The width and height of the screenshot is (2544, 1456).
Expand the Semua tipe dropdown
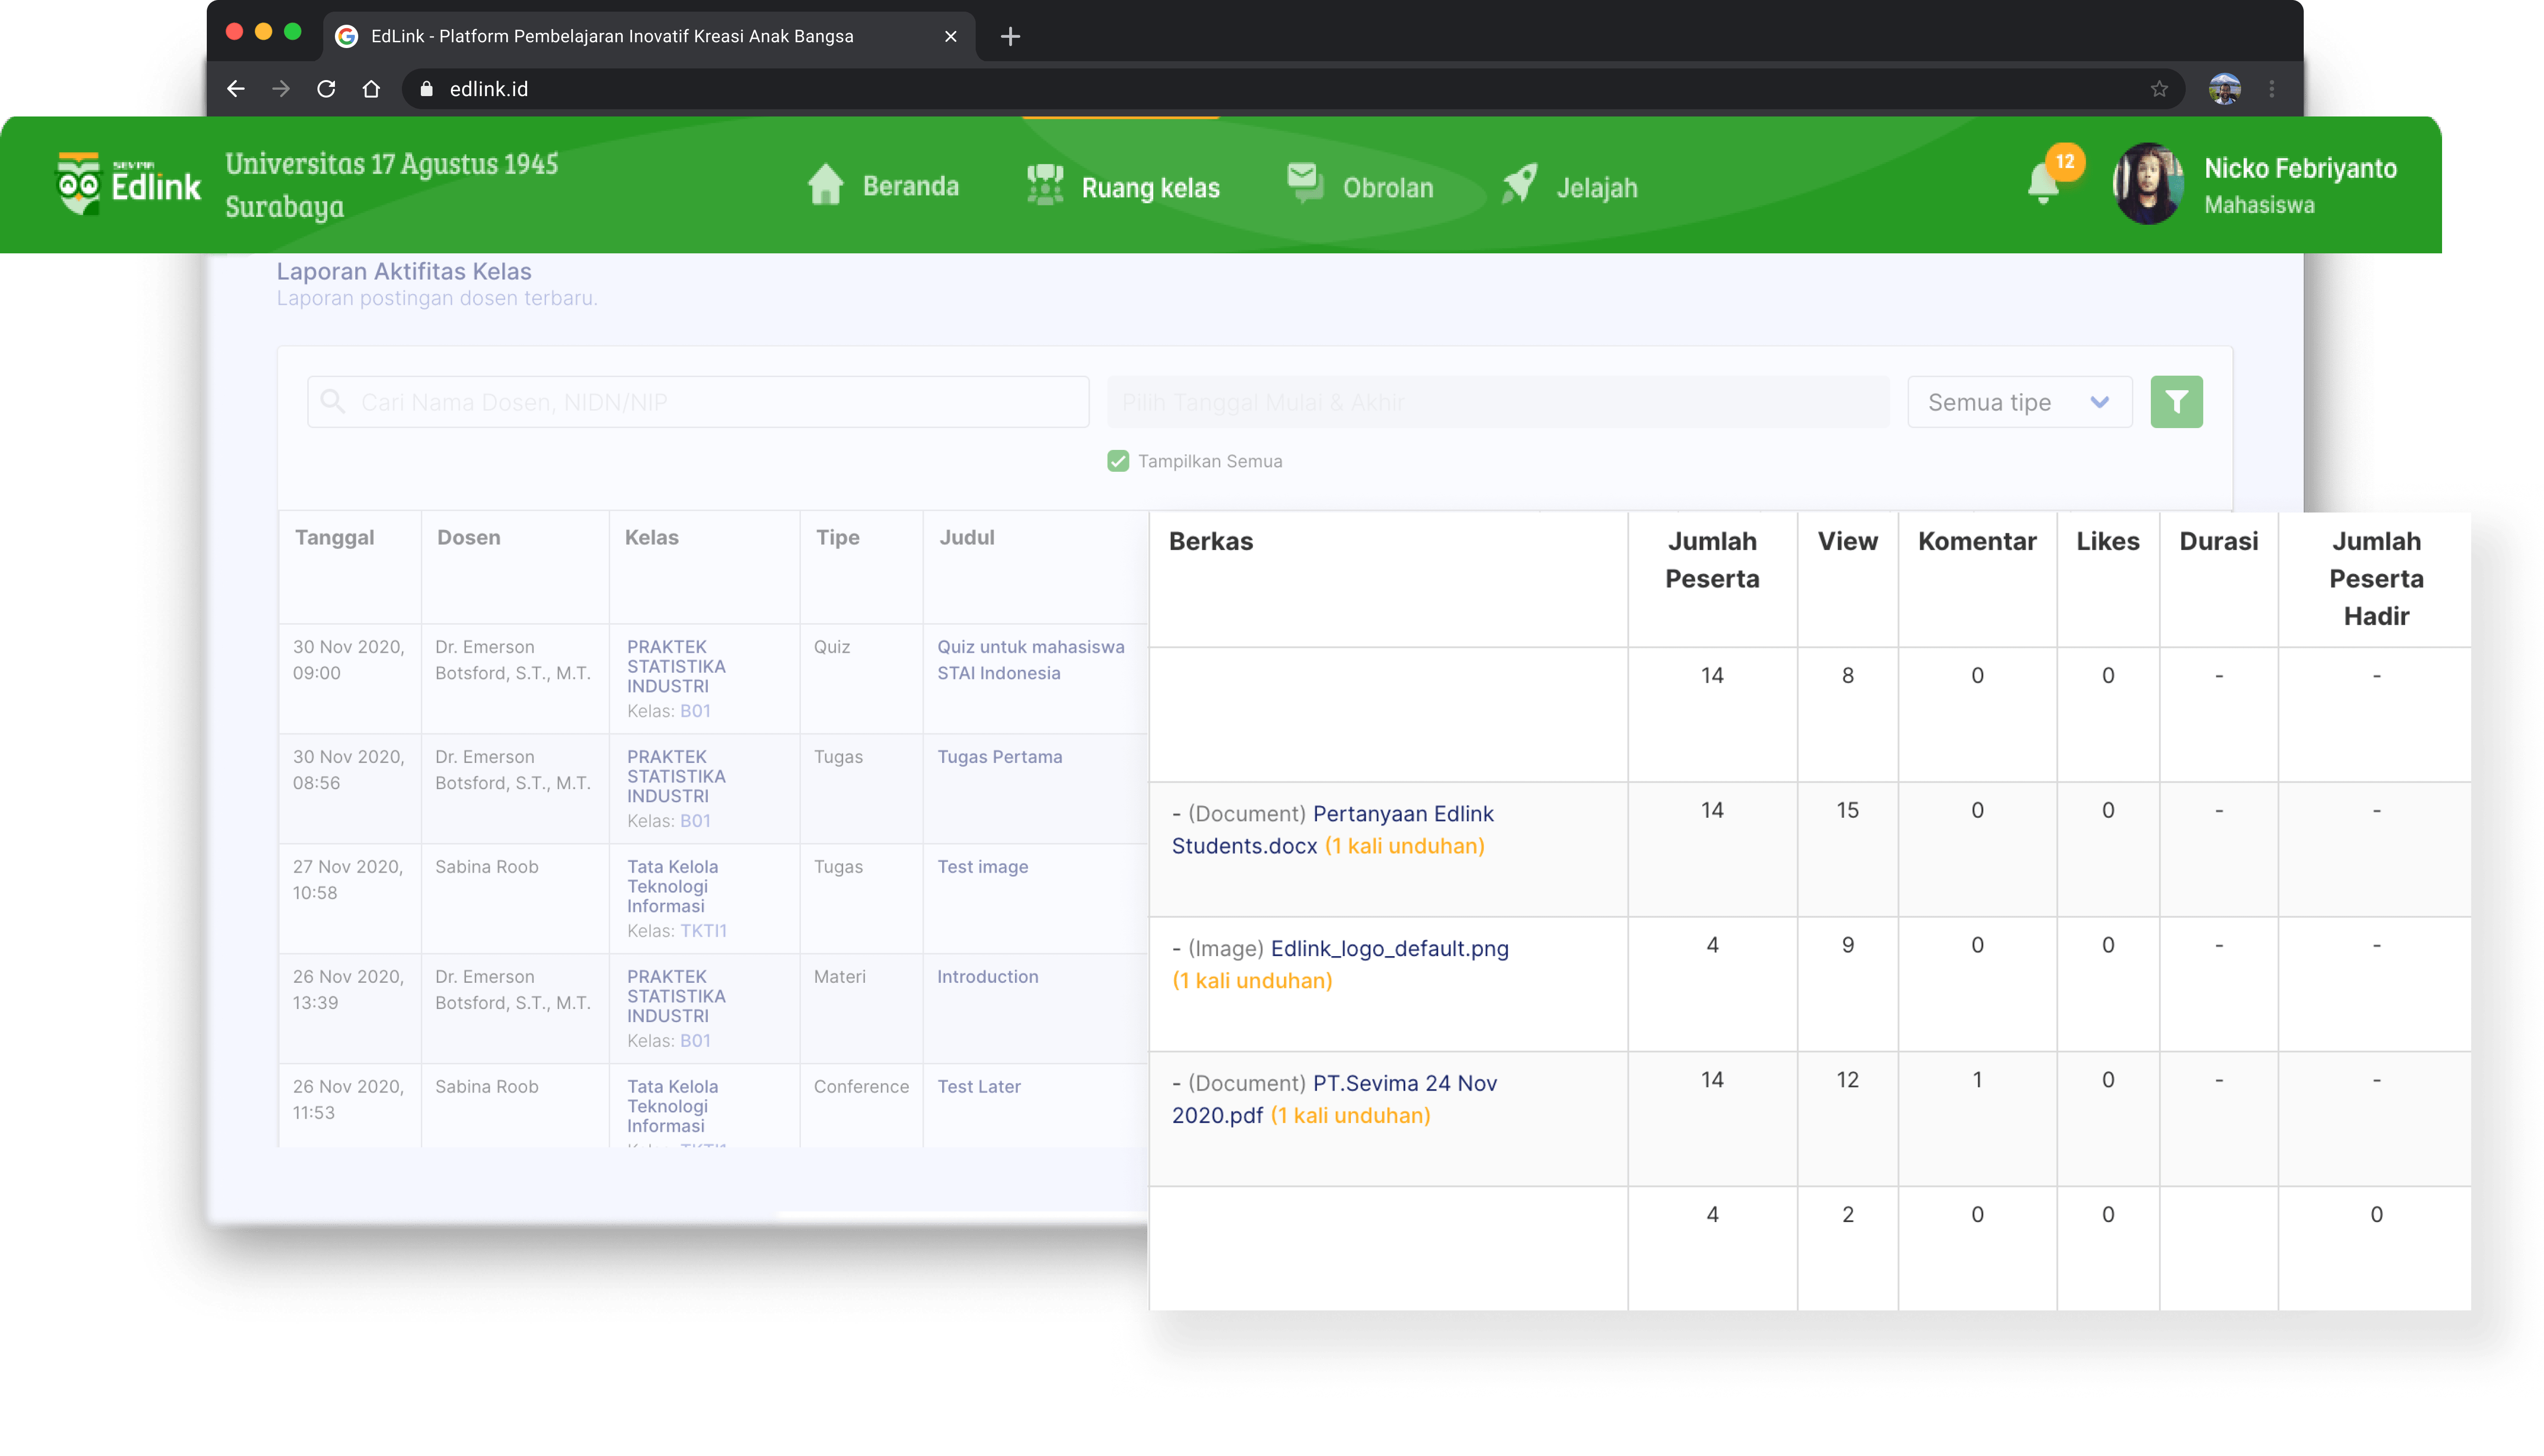click(2019, 402)
